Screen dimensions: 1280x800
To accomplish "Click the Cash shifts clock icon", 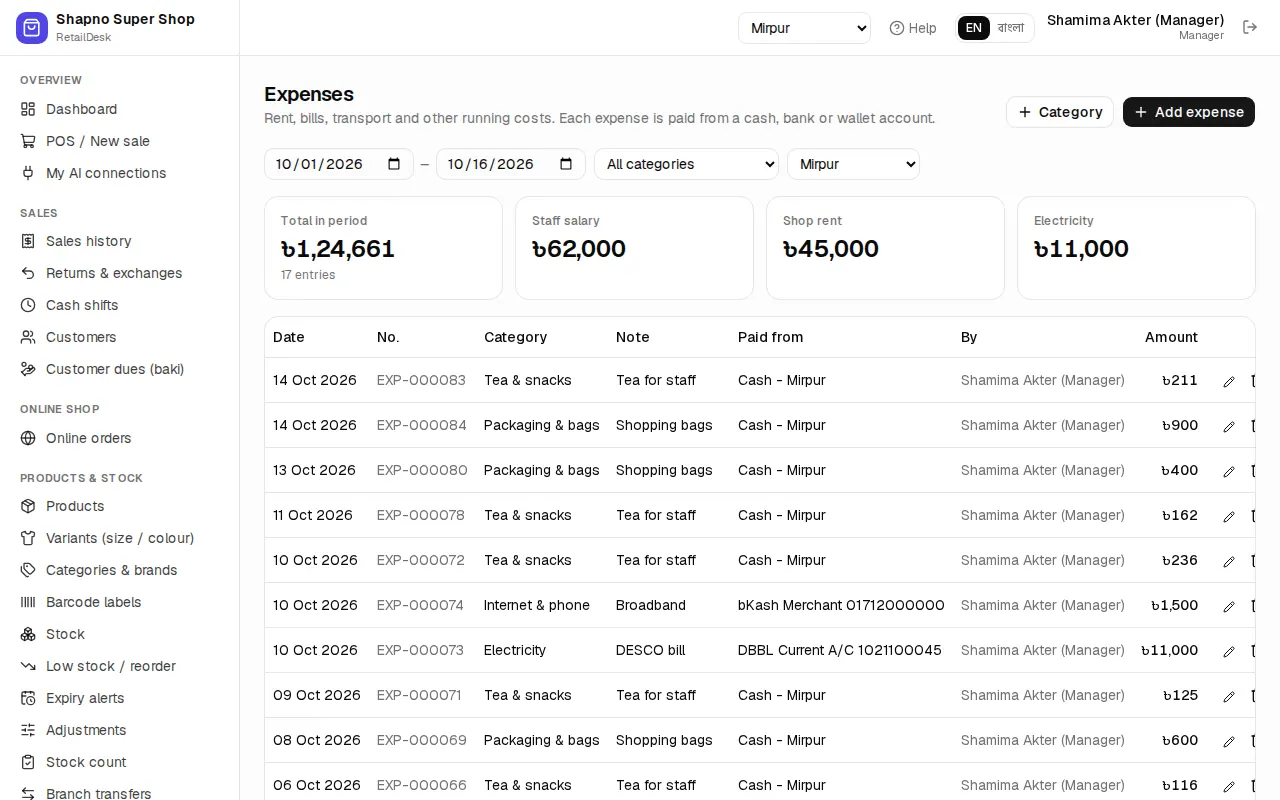I will tap(28, 305).
